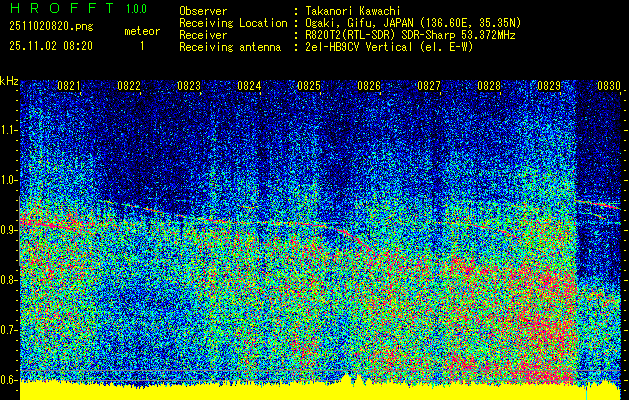The width and height of the screenshot is (629, 400).
Task: Click the 0823 time marker
Action: coord(189,86)
